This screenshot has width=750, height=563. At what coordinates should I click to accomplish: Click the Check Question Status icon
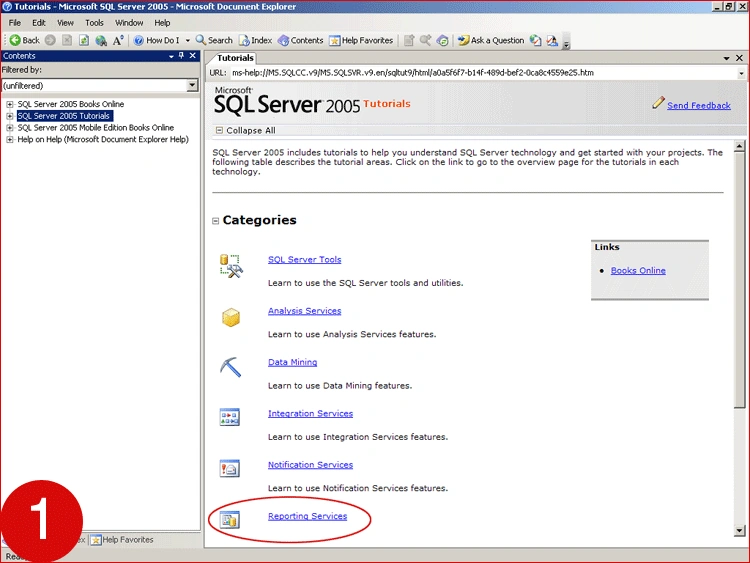(x=535, y=41)
